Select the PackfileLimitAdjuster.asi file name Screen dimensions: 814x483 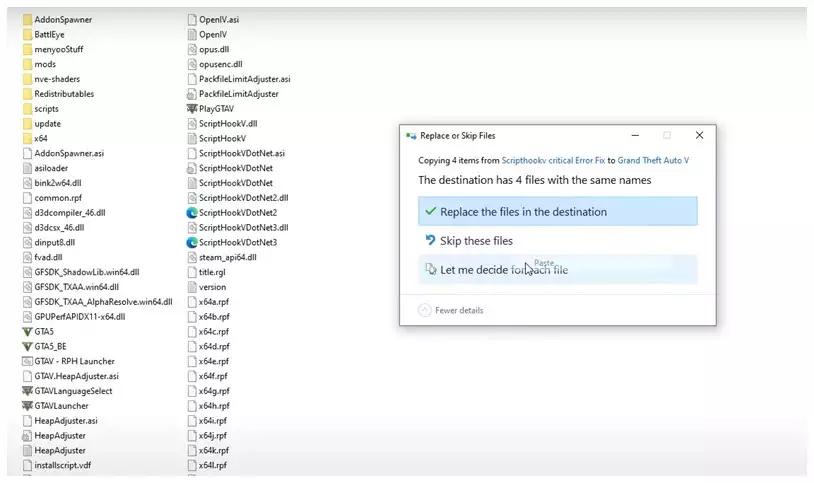click(245, 79)
